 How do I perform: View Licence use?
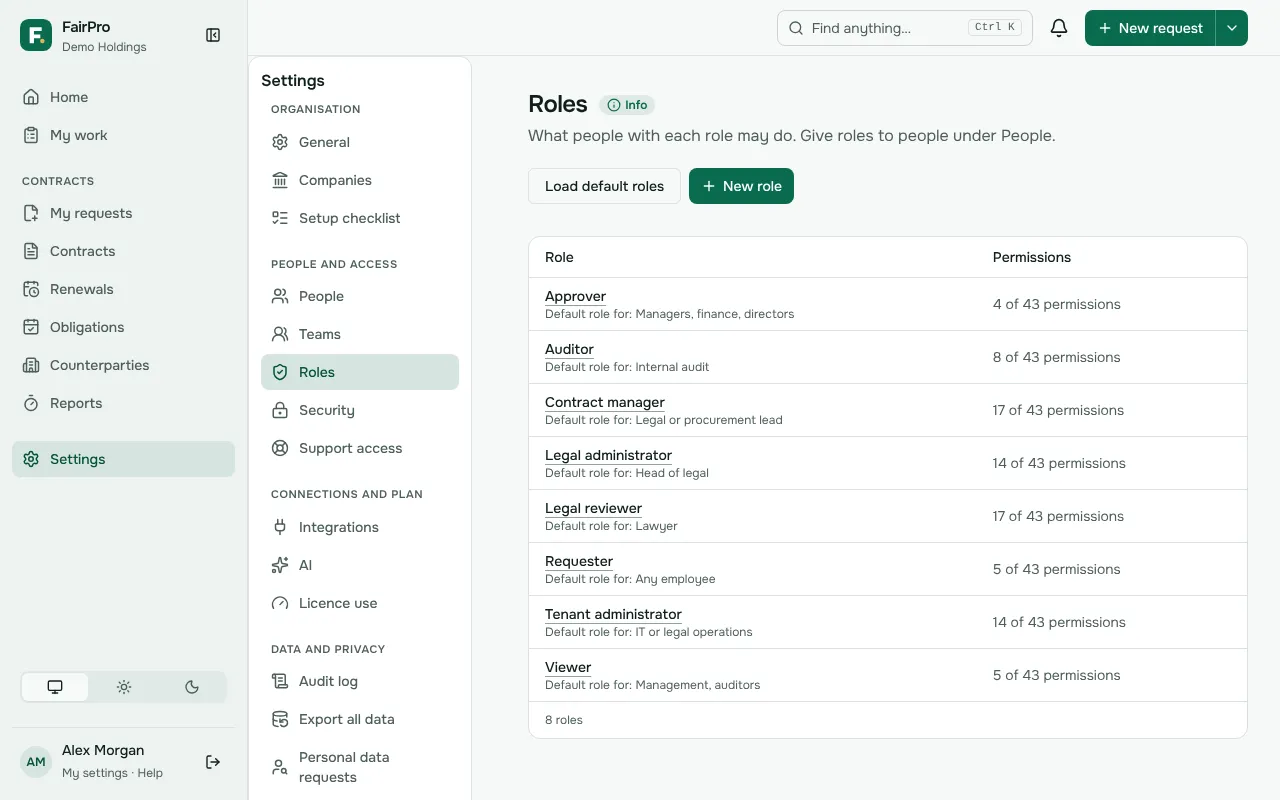(x=360, y=603)
